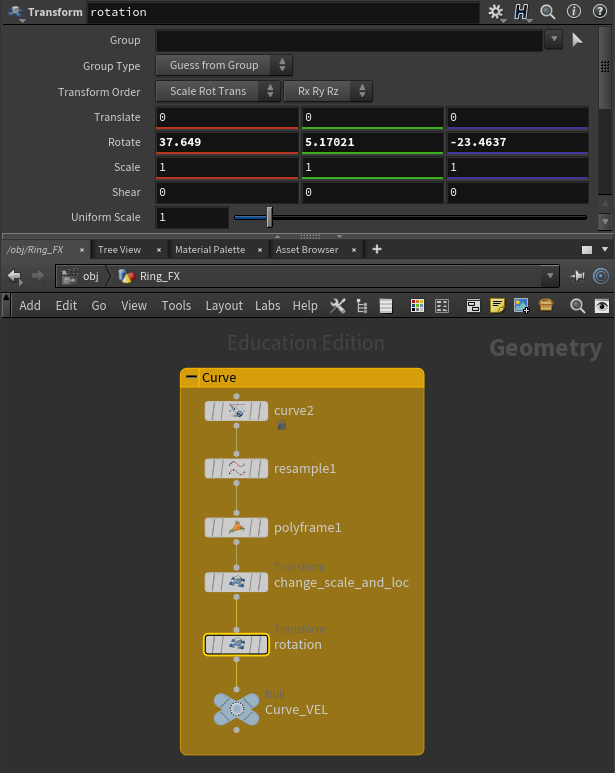
Task: Search parameters with the magnifier icon
Action: click(547, 12)
